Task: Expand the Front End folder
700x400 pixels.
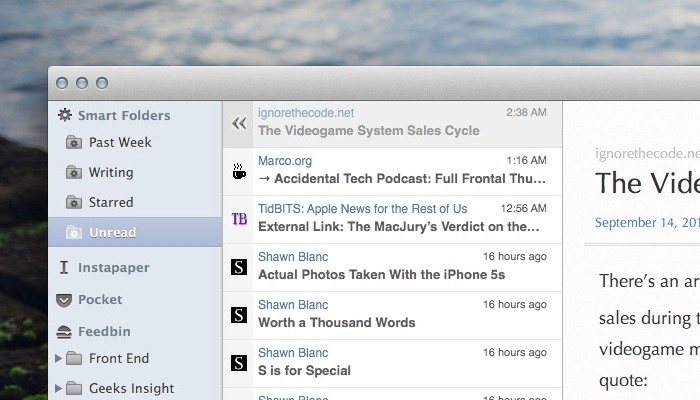Action: pyautogui.click(x=59, y=358)
